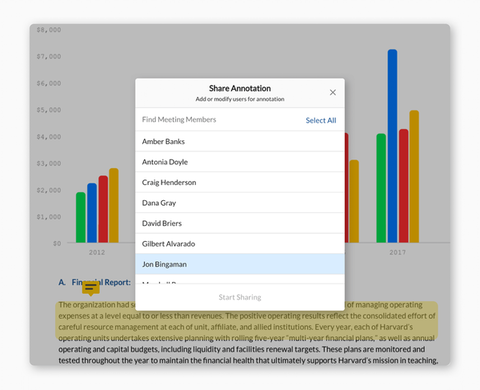This screenshot has height=390, width=480.
Task: Pick Dana Gray in member list
Action: 240,203
